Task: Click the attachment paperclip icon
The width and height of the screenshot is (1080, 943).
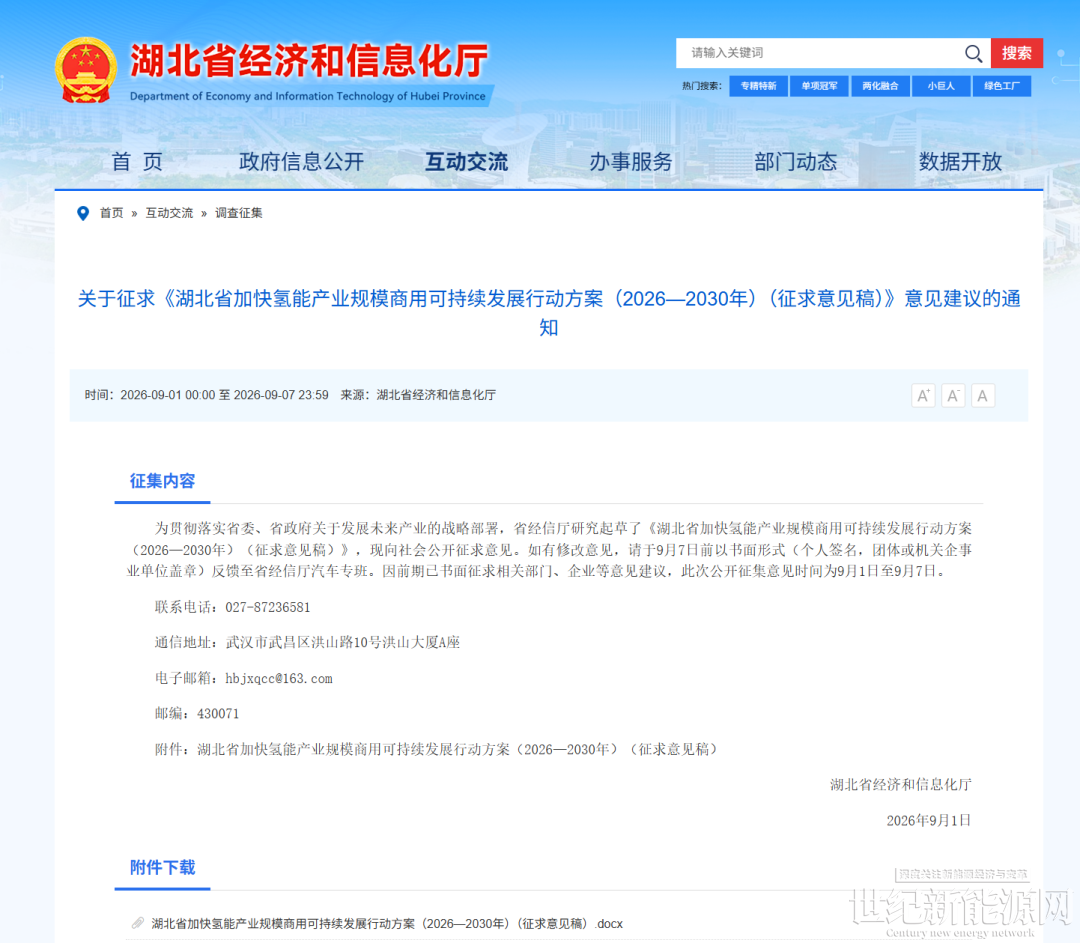Action: [x=138, y=923]
